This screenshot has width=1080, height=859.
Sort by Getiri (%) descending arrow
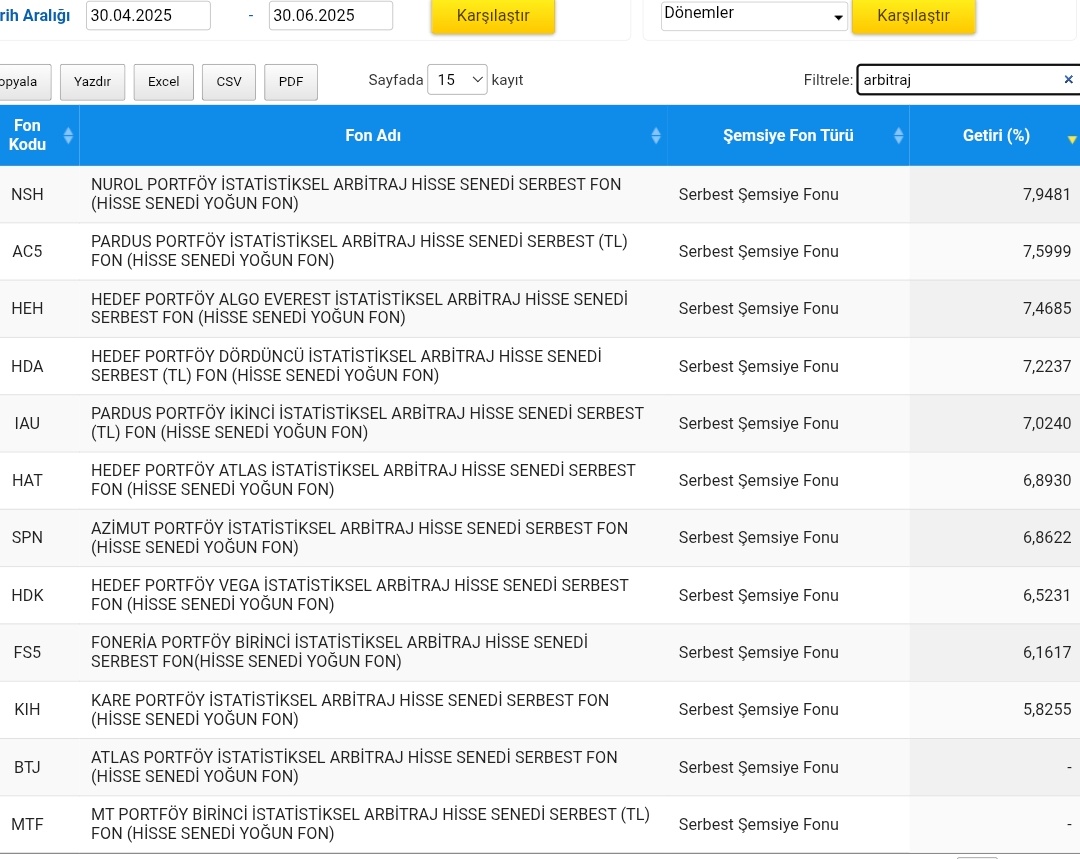[1072, 139]
